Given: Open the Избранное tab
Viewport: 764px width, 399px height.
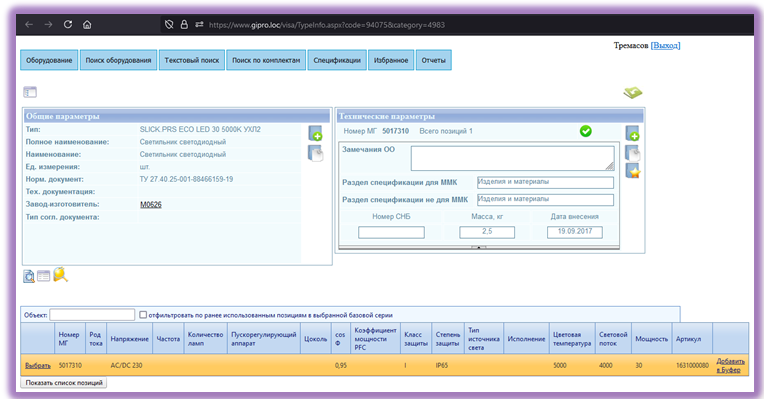Looking at the screenshot, I should 391,60.
